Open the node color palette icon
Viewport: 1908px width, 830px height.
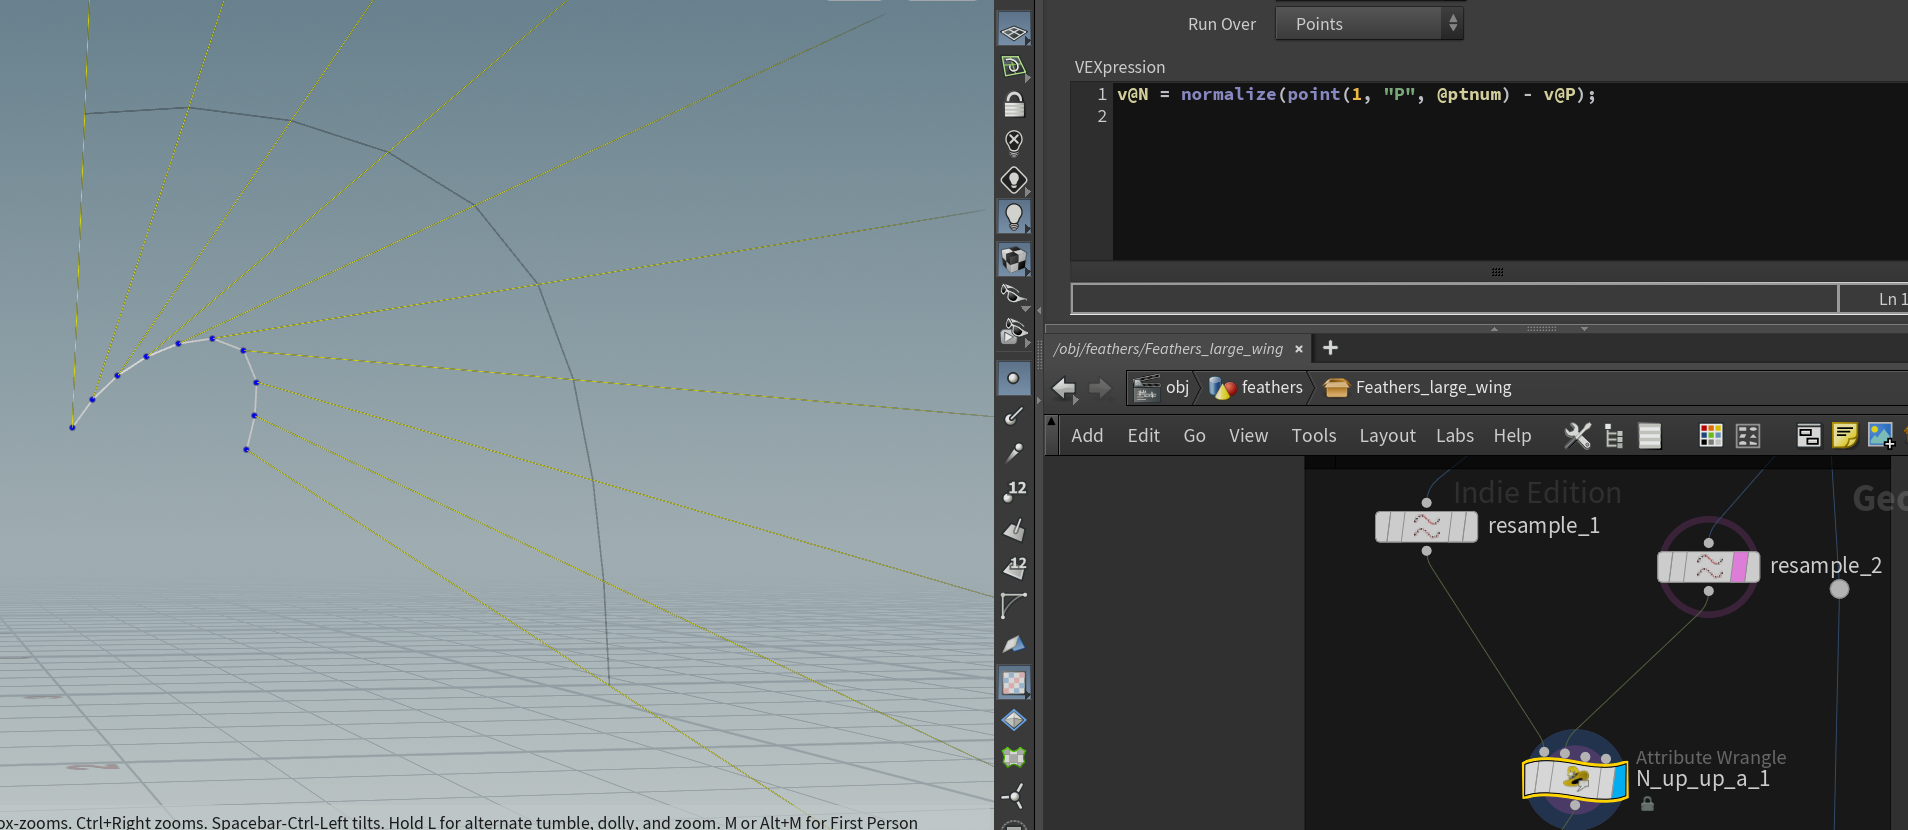coord(1710,436)
